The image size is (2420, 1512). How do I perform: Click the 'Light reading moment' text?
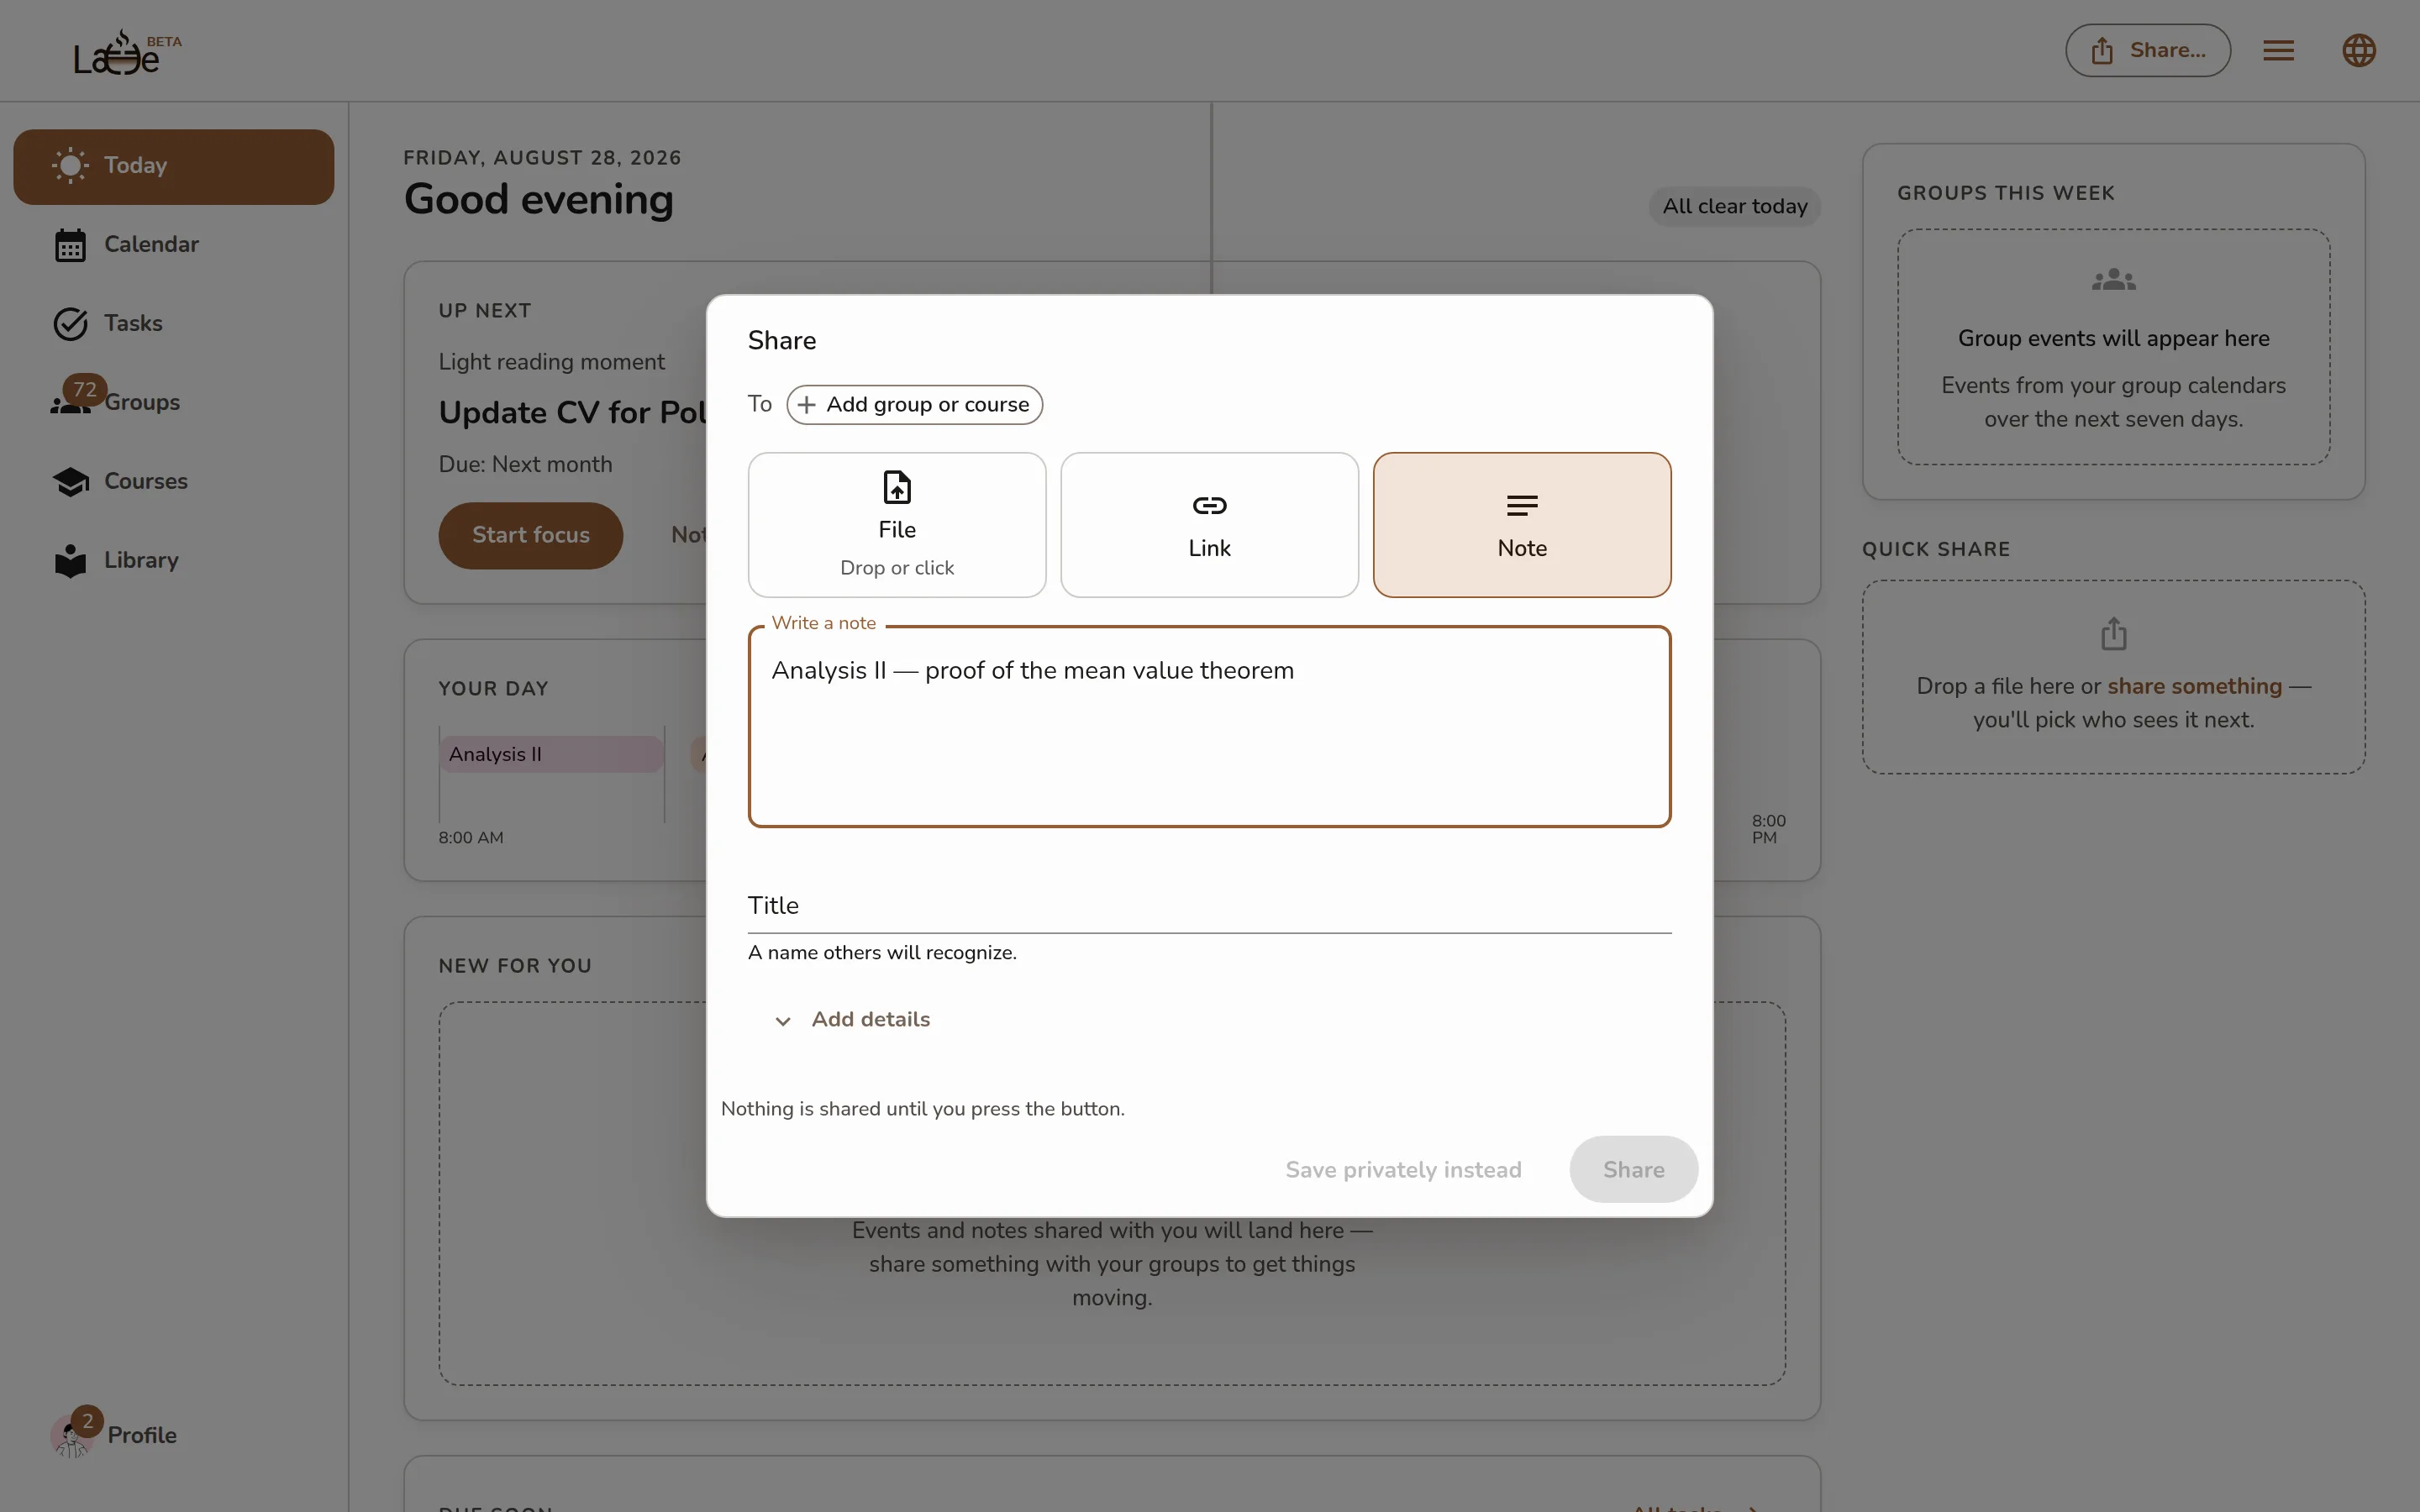551,363
